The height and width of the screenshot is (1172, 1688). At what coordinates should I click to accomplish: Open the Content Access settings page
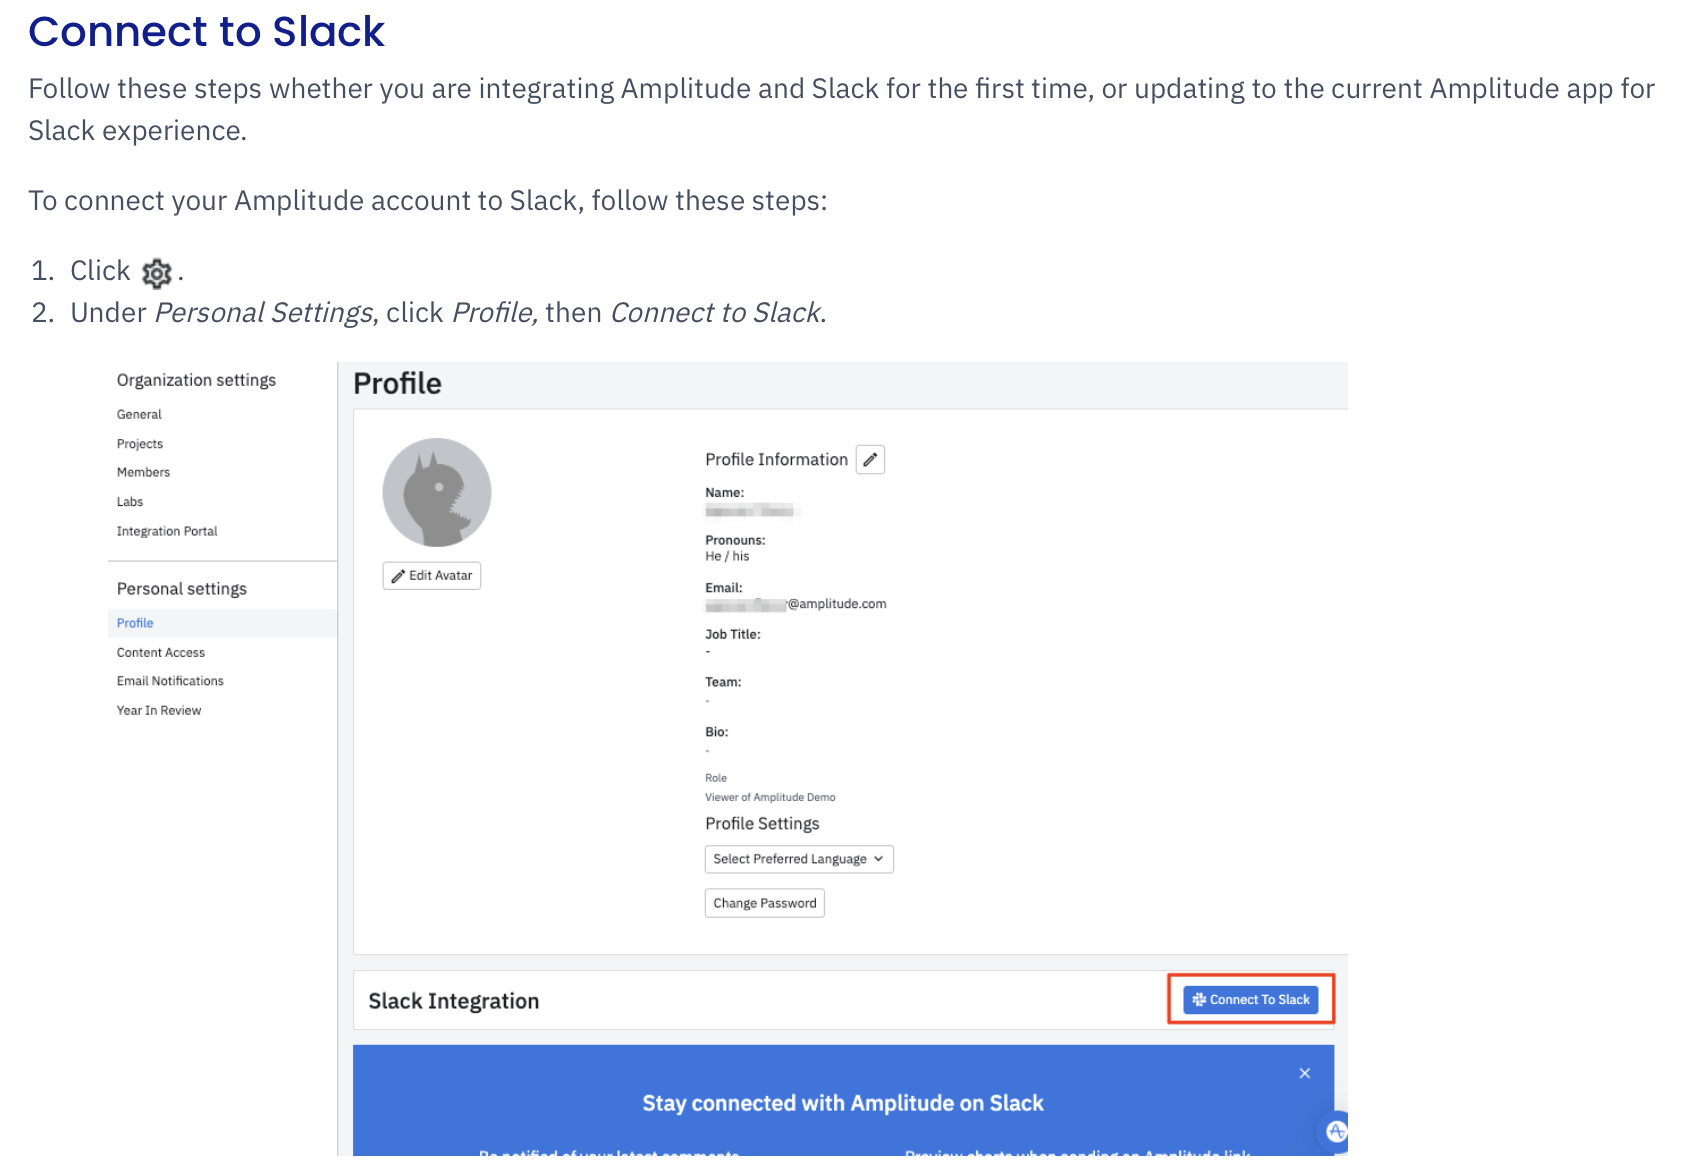coord(161,652)
